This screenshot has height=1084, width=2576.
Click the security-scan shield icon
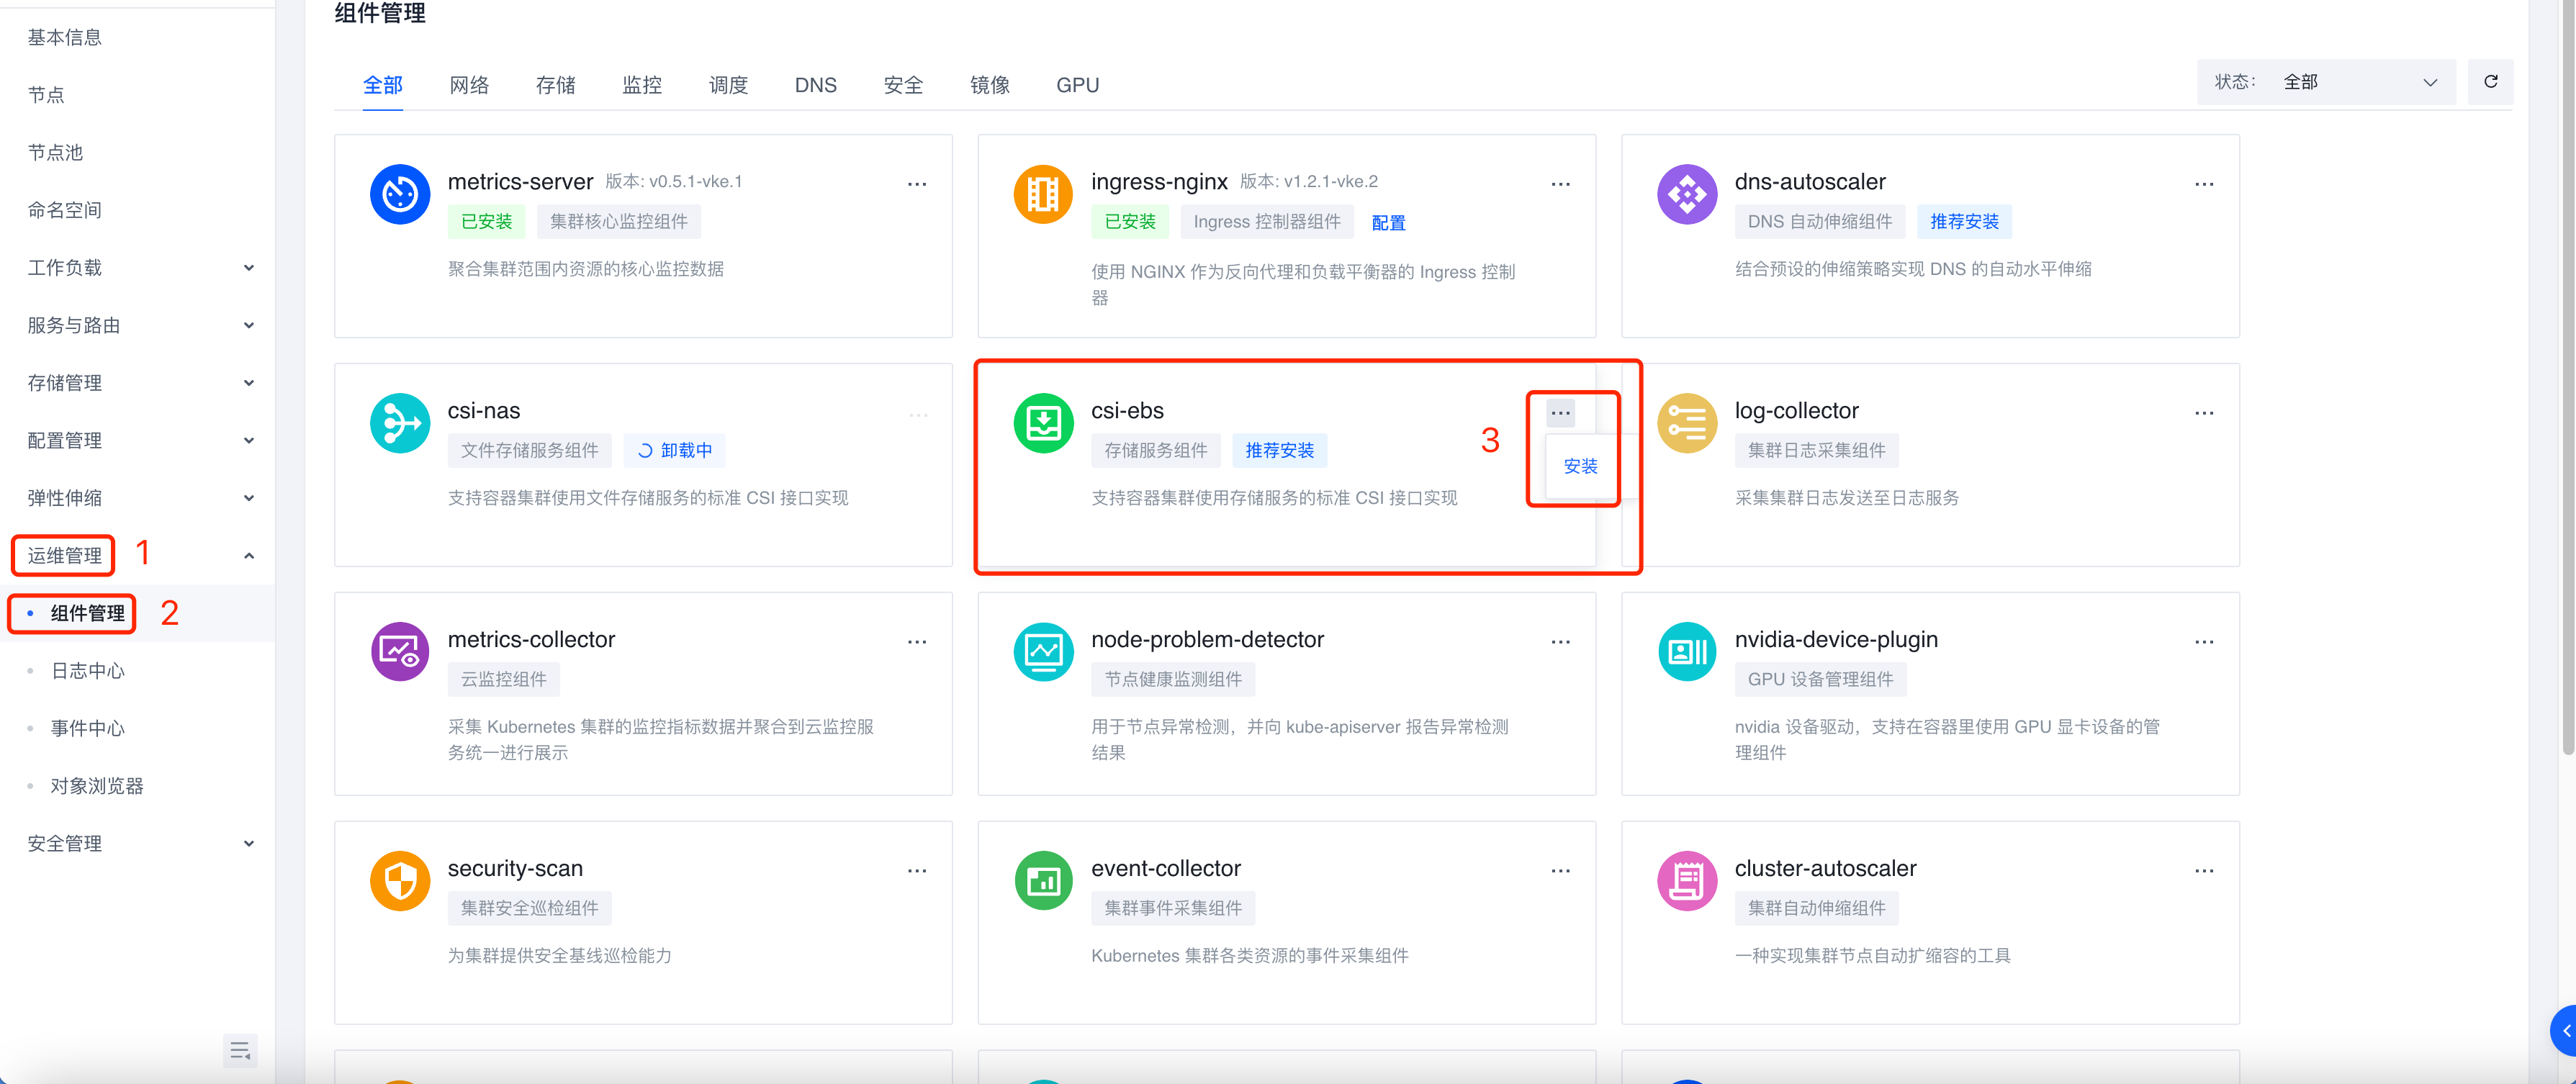[400, 880]
